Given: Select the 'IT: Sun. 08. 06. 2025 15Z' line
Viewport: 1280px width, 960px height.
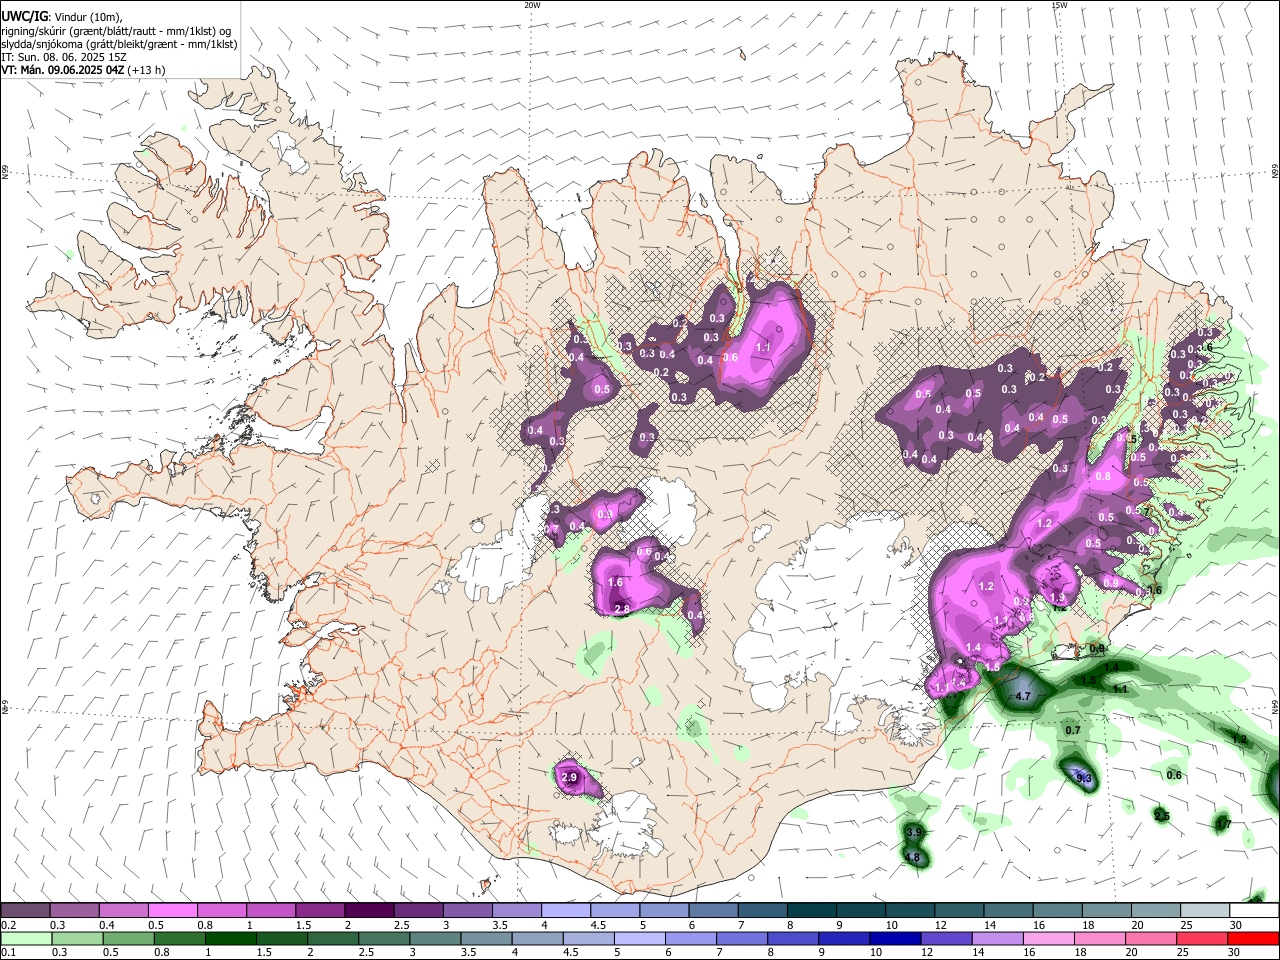Looking at the screenshot, I should pyautogui.click(x=63, y=57).
